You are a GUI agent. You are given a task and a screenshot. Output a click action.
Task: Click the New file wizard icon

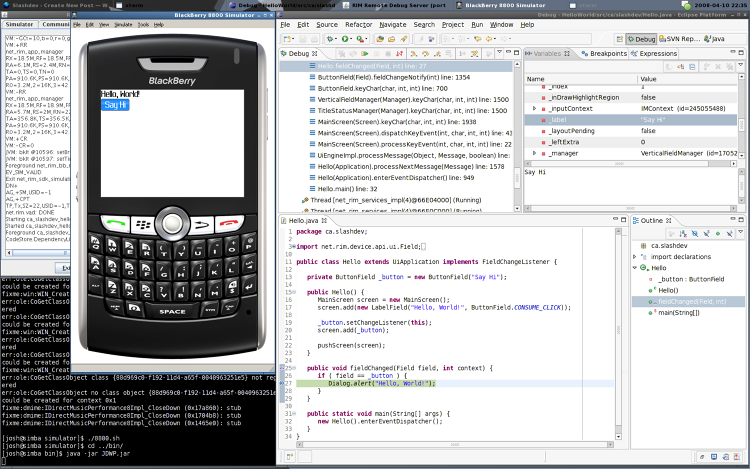pyautogui.click(x=287, y=39)
